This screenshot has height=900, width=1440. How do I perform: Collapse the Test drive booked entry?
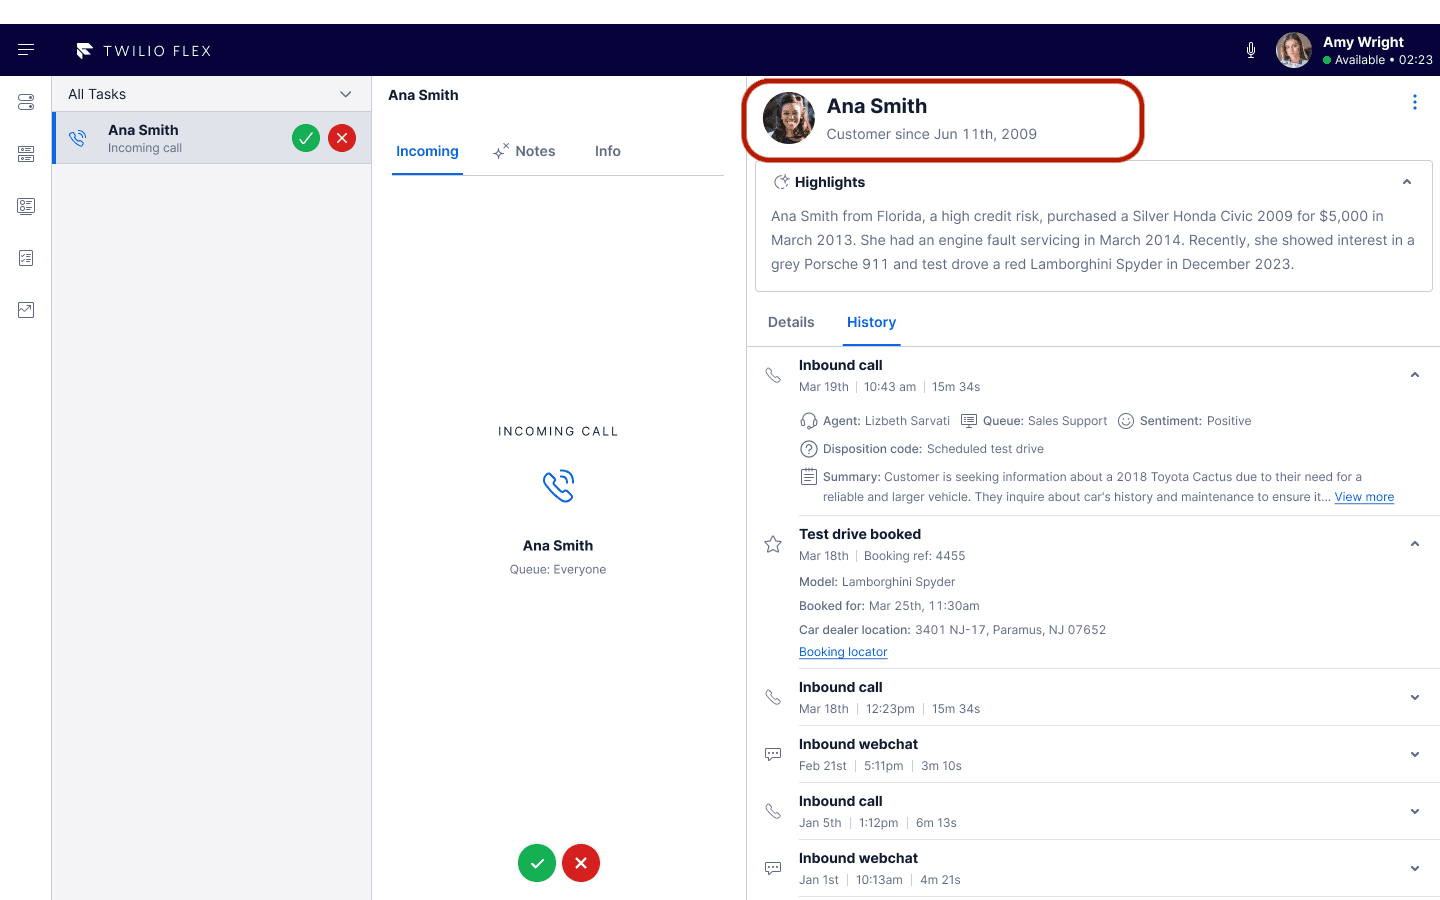[x=1414, y=544]
